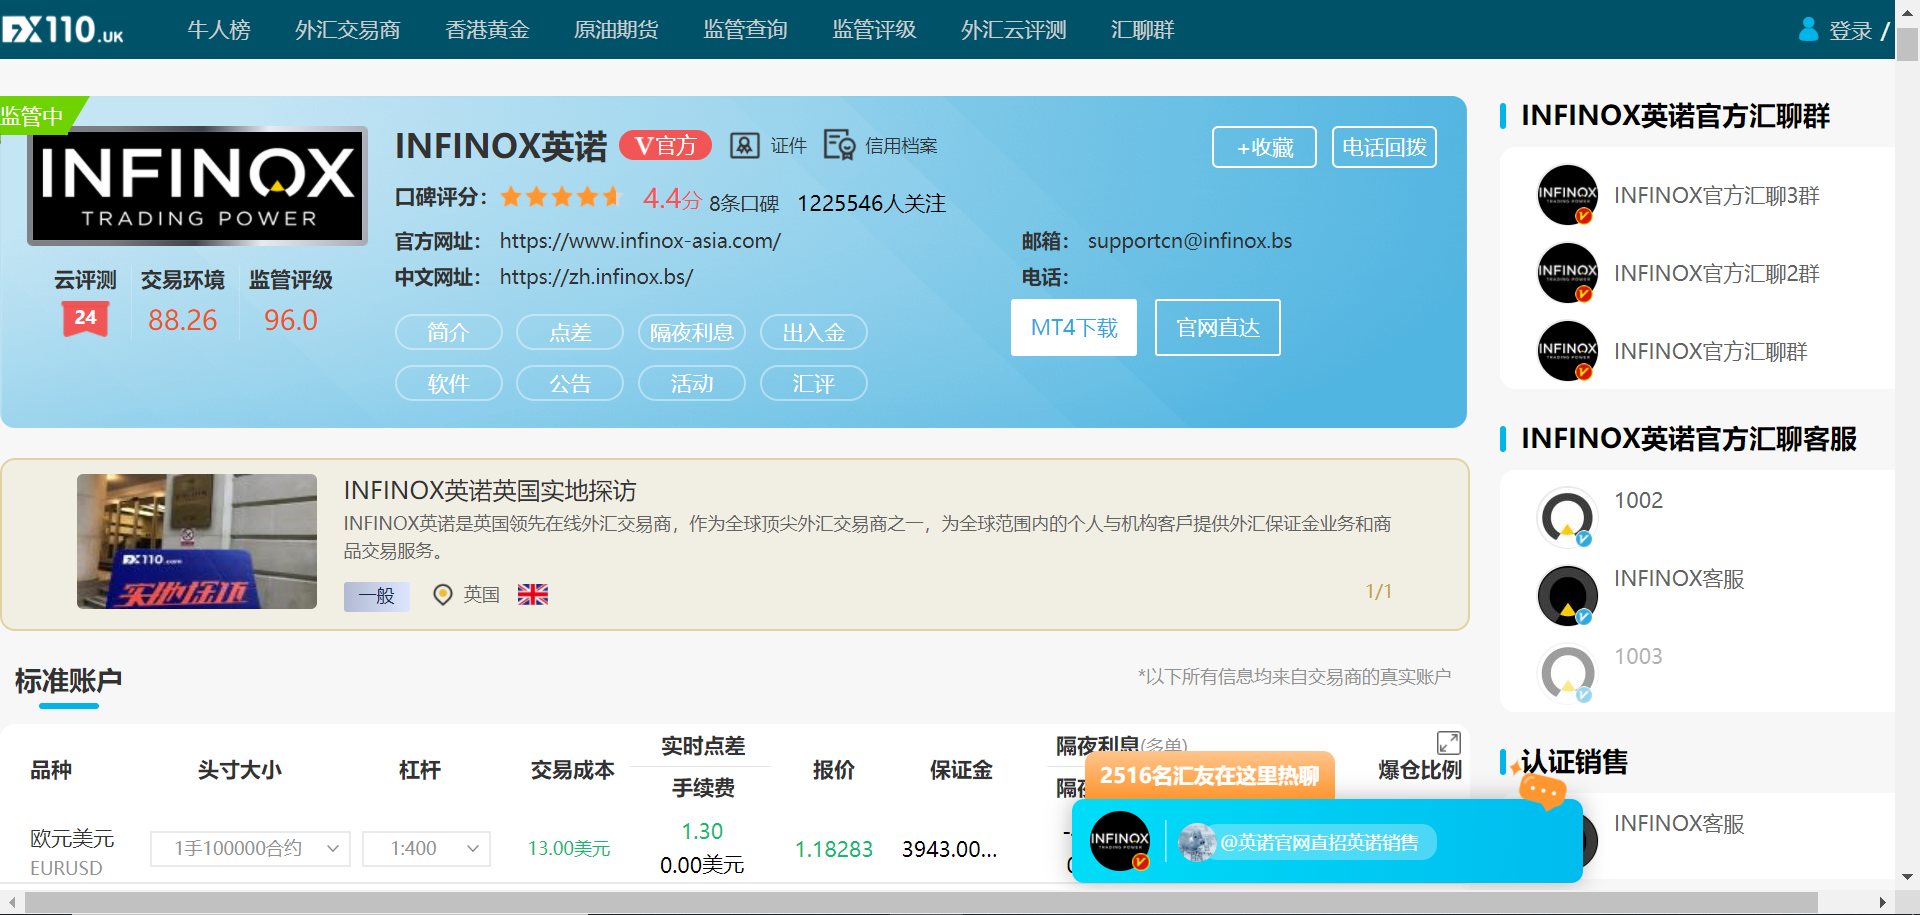Viewport: 1920px width, 915px height.
Task: Click the INFINOX avatar in chat popup
Action: point(1119,841)
